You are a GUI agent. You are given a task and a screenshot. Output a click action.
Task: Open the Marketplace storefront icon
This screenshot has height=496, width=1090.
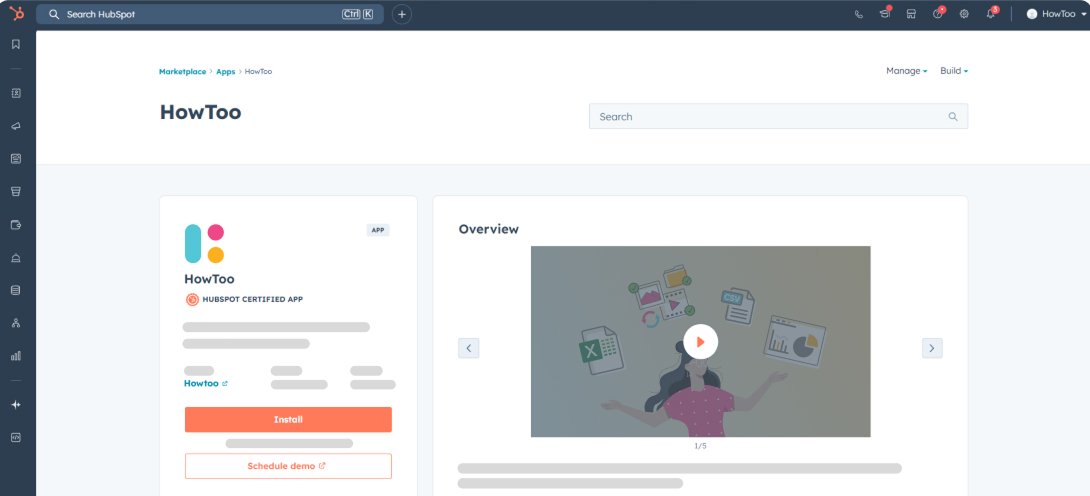pyautogui.click(x=911, y=14)
